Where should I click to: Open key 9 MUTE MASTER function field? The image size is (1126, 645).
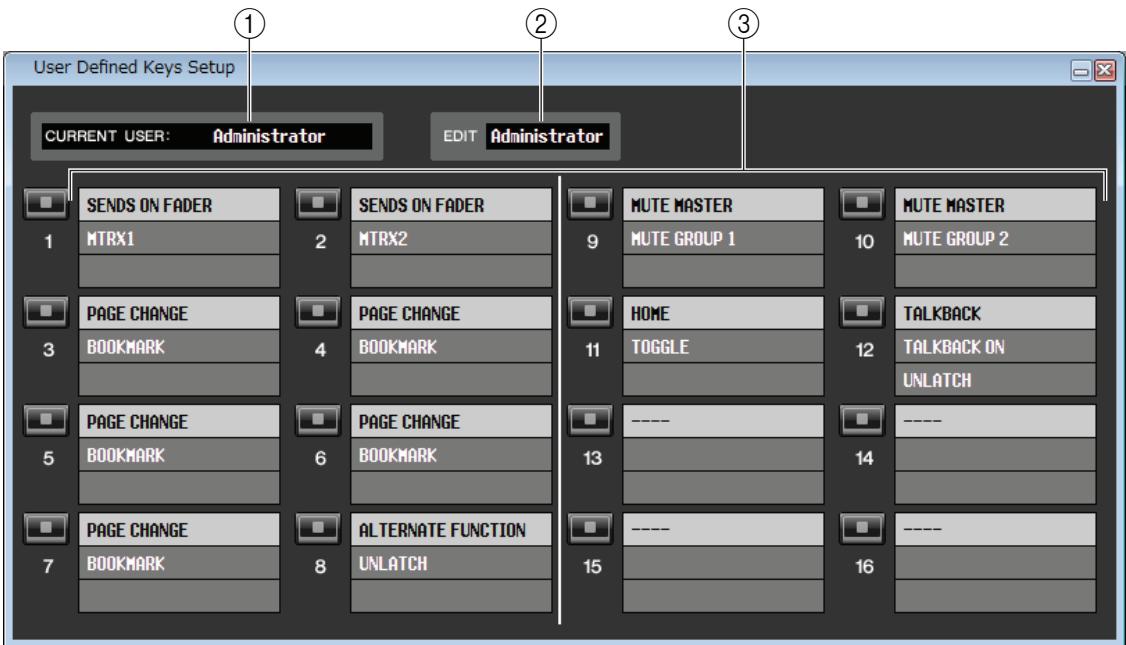click(723, 205)
